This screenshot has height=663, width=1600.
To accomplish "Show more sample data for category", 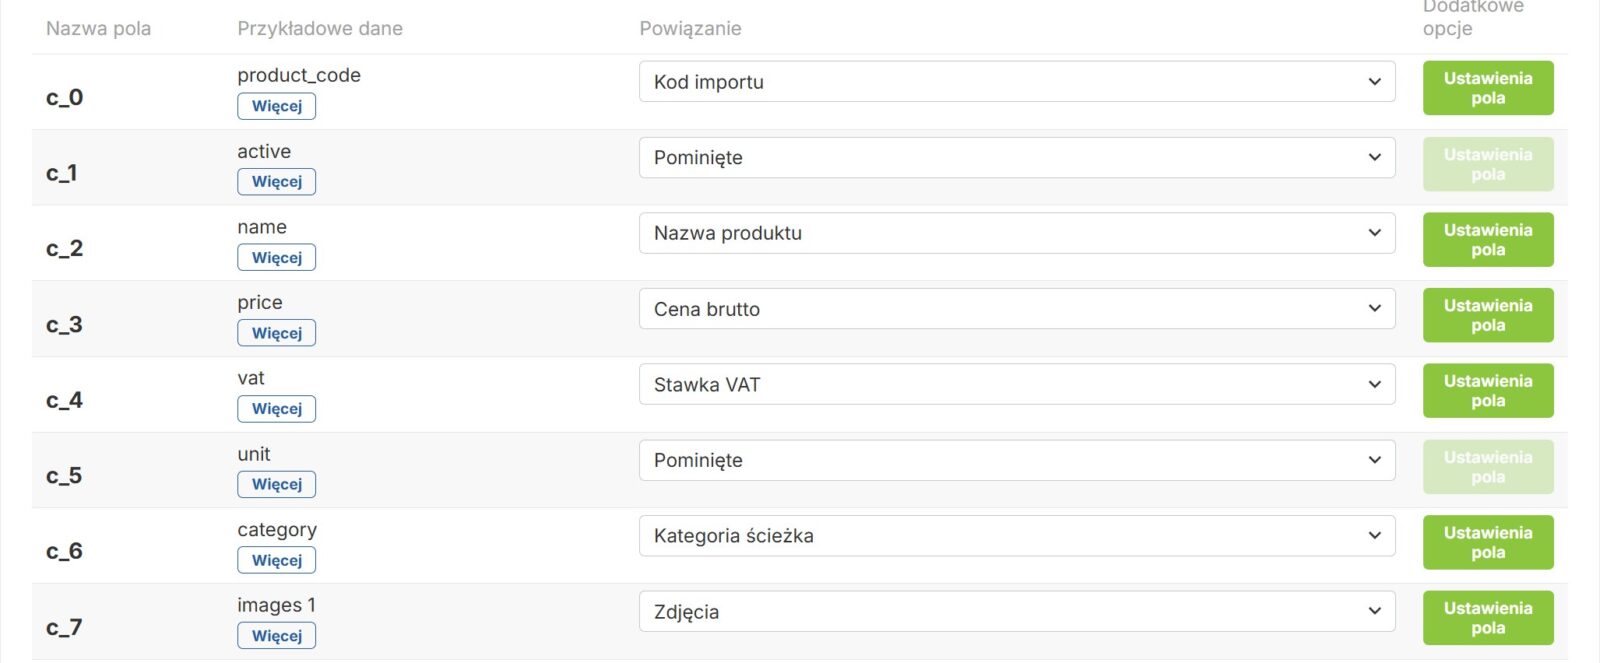I will [x=276, y=560].
